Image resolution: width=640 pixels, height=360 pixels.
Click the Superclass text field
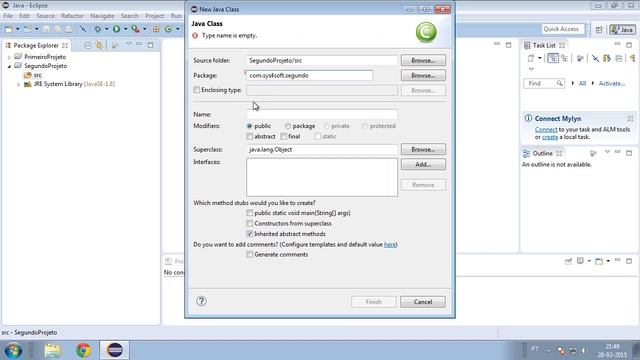click(x=322, y=150)
